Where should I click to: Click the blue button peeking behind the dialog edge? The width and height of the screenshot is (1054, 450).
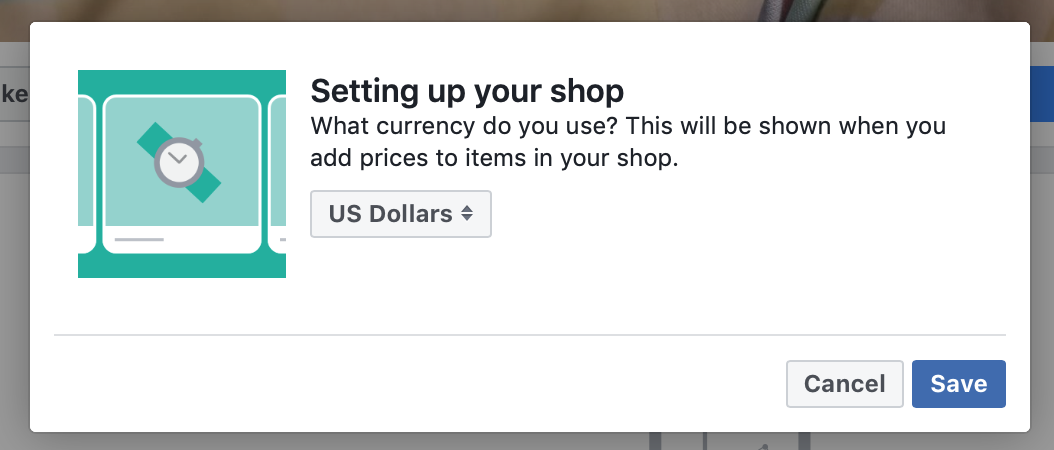1041,93
